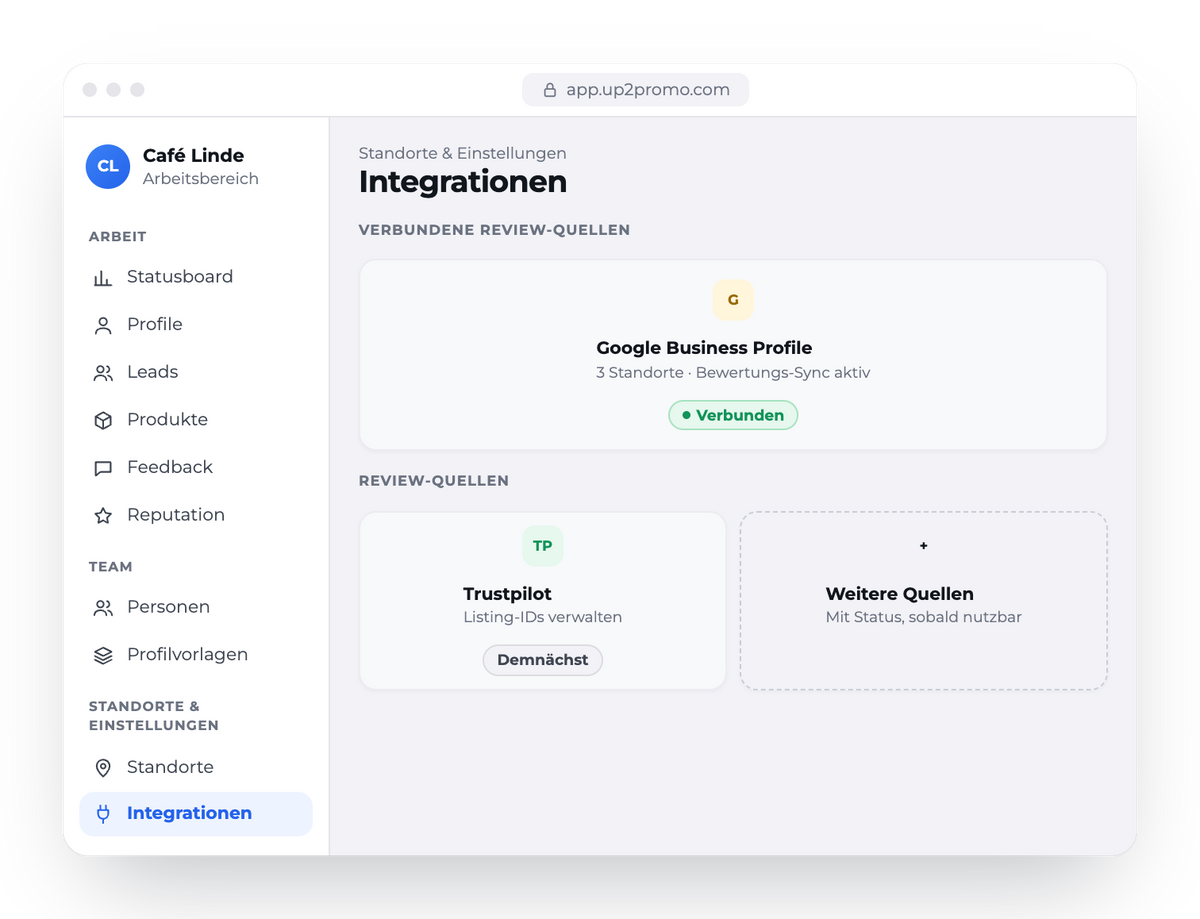Open the Statusboard menu item
This screenshot has width=1200, height=919.
click(196, 277)
